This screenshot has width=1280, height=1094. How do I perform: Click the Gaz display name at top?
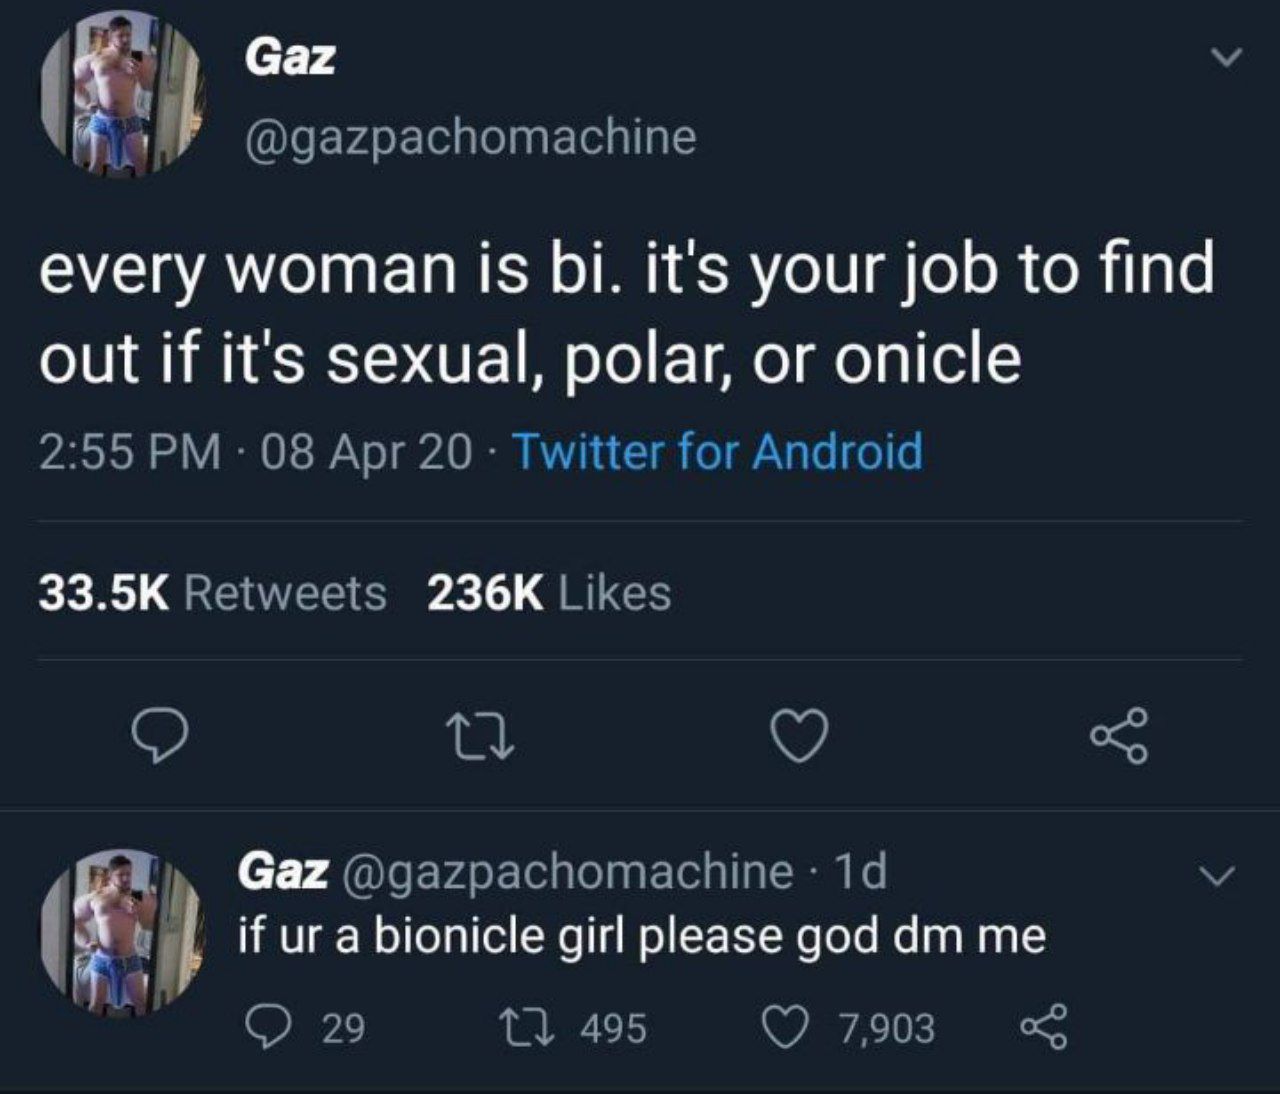click(x=290, y=59)
